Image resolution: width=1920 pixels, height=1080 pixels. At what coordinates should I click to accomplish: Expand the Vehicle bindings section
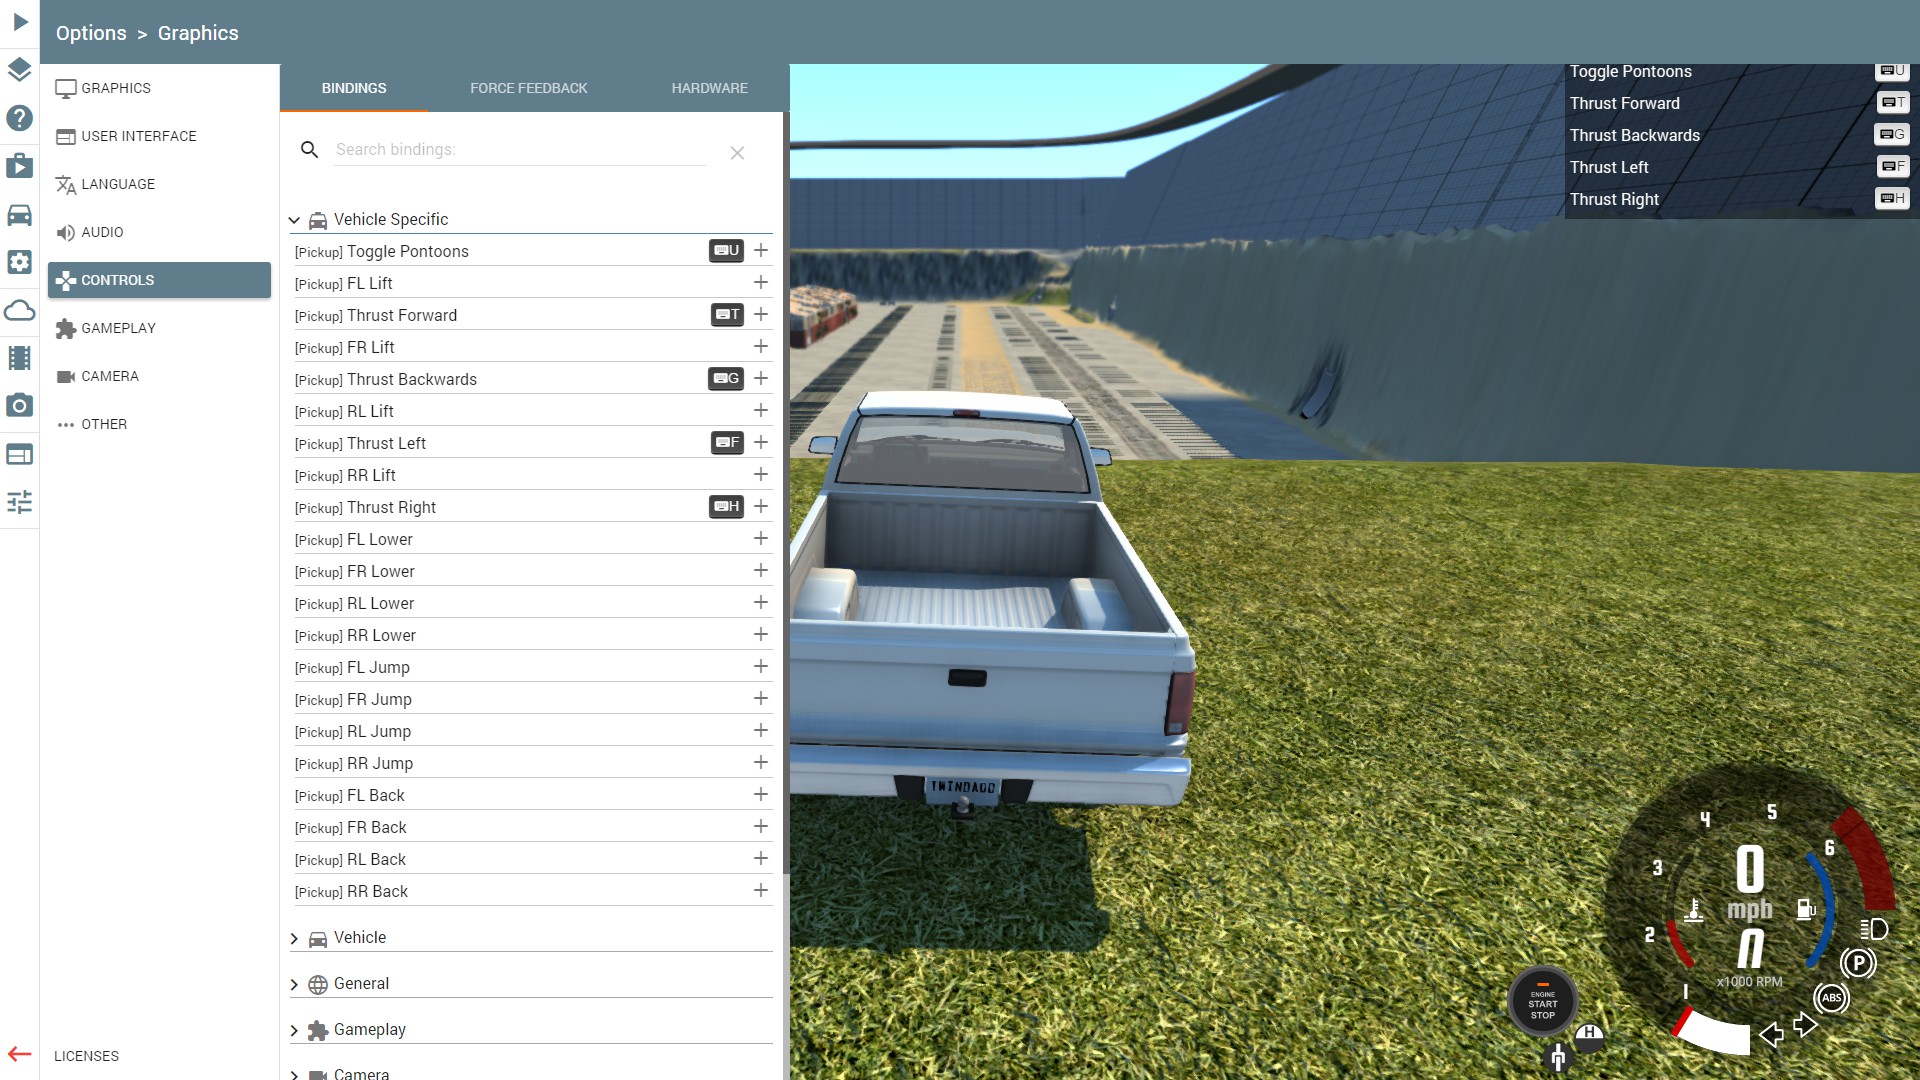tap(532, 938)
